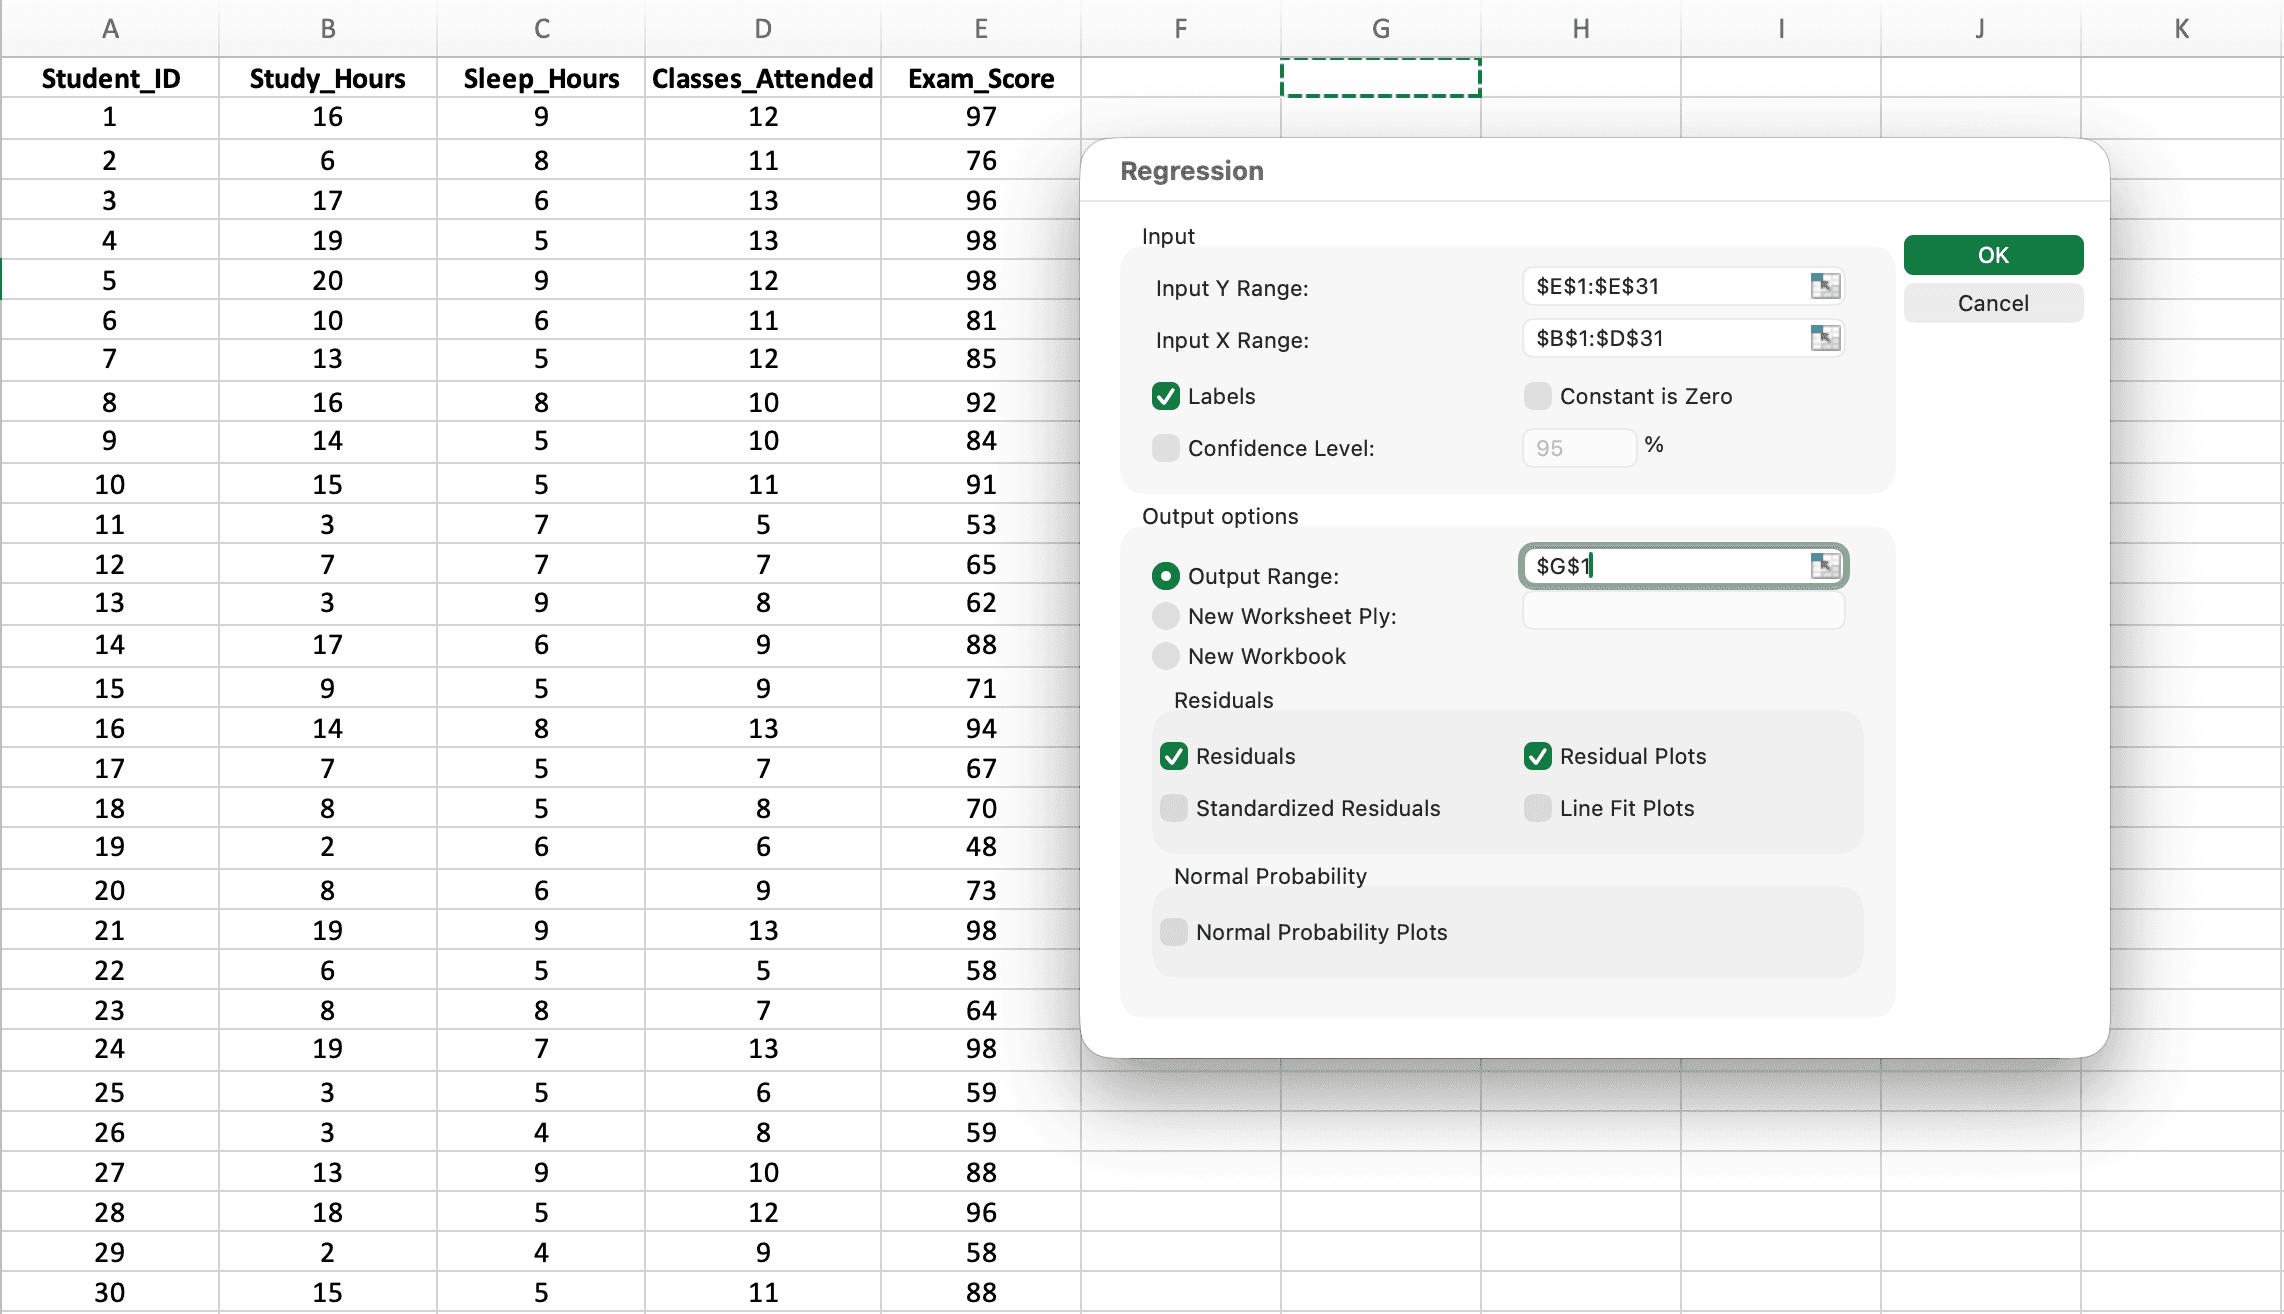Enable Constant is Zero checkbox

(x=1538, y=396)
